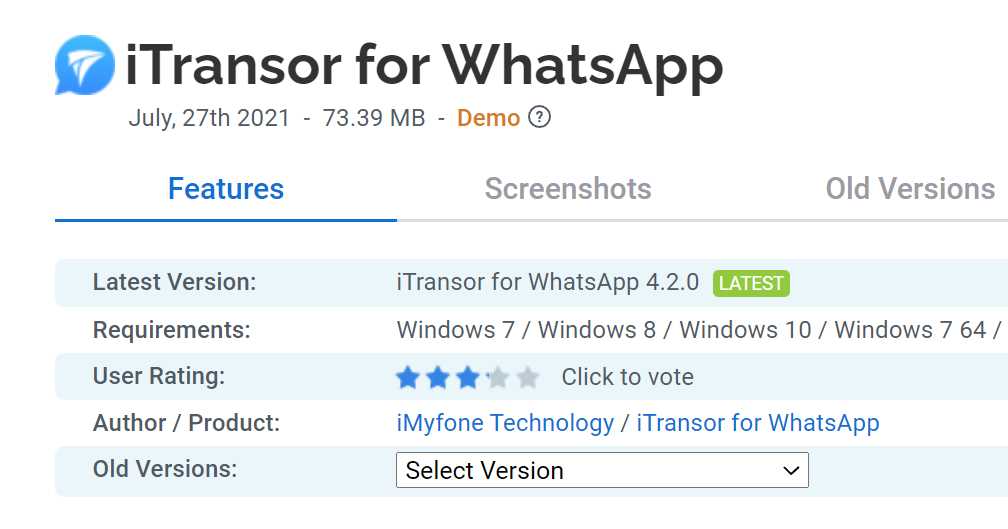This screenshot has width=1008, height=529.
Task: Click the Select Version dropdown arrow
Action: pos(791,470)
